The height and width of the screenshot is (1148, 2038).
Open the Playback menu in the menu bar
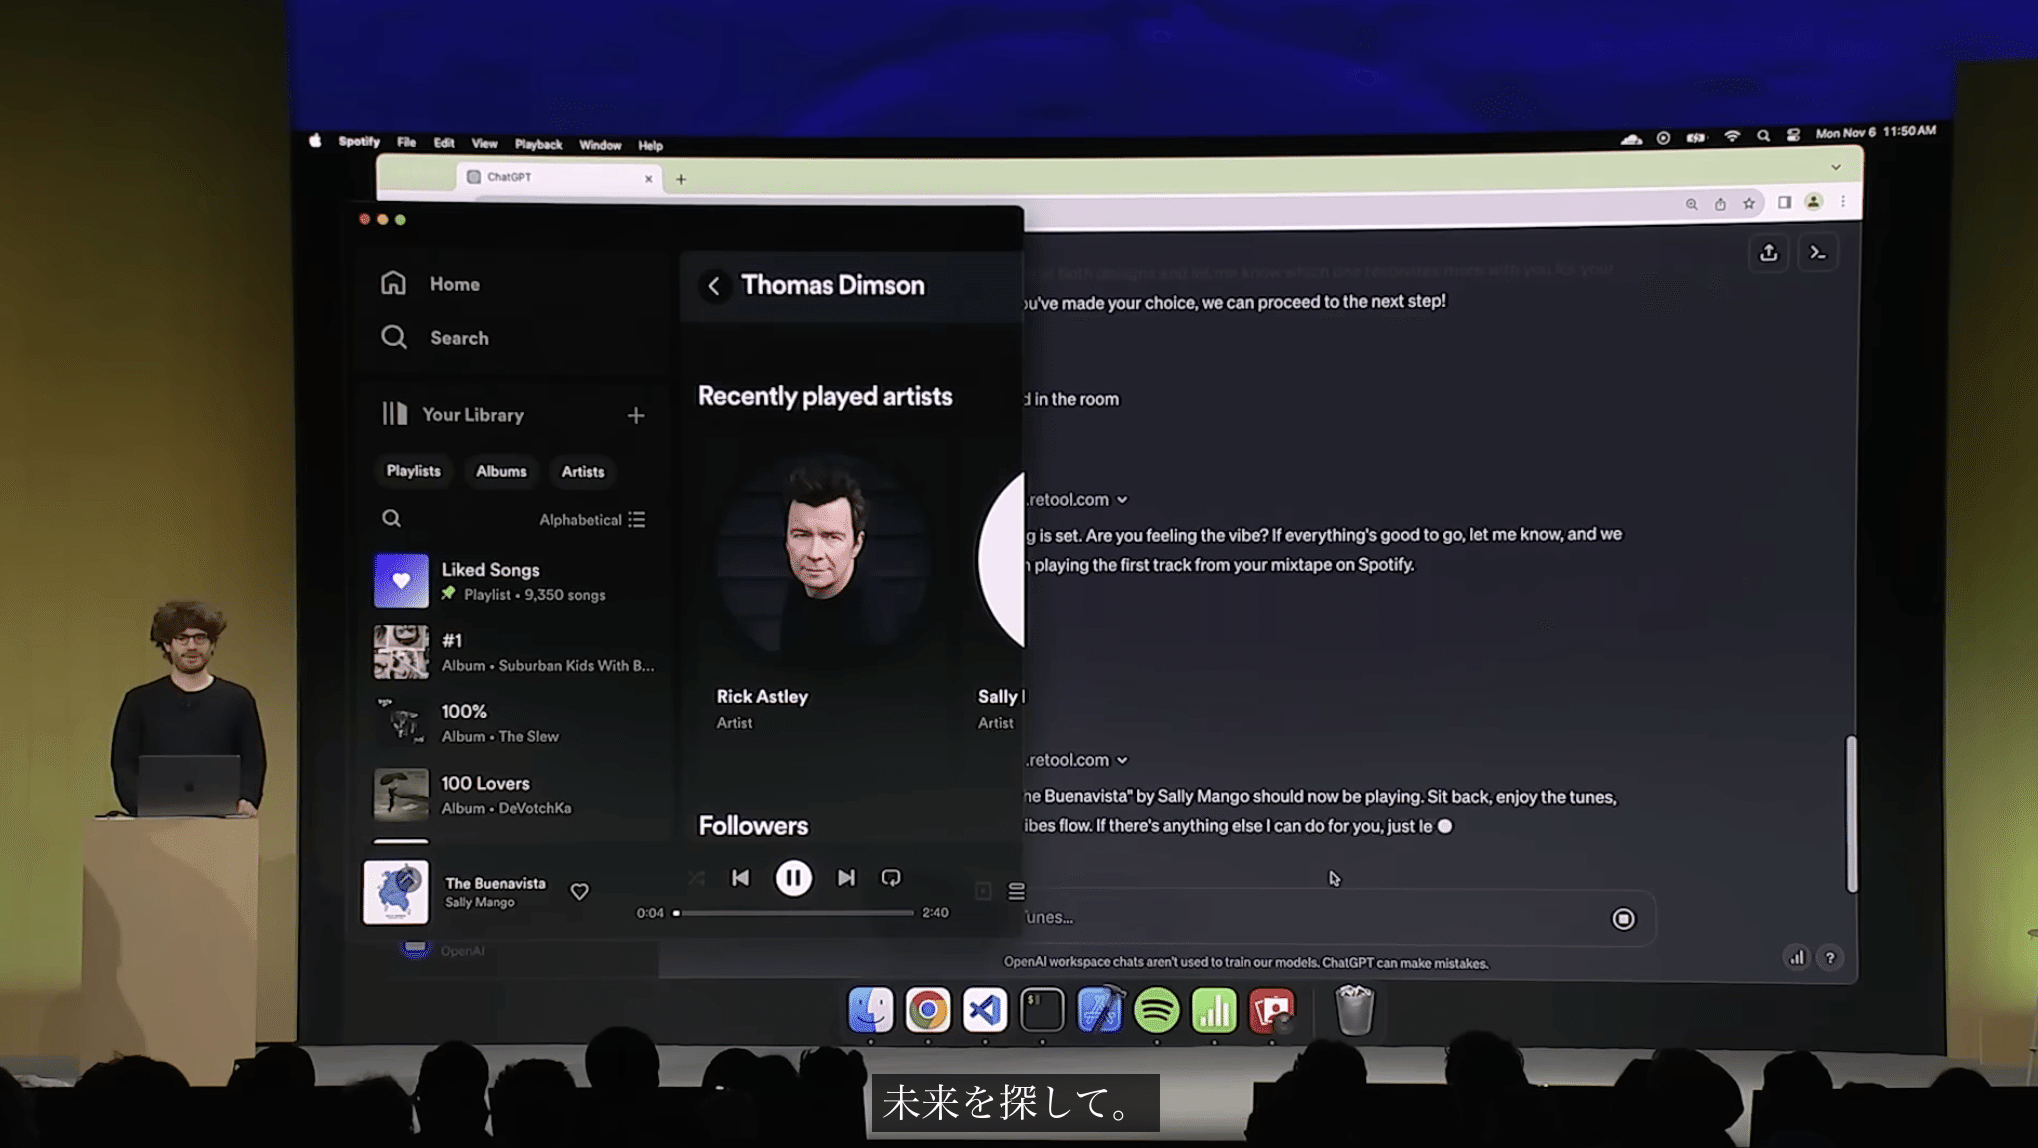click(x=538, y=145)
